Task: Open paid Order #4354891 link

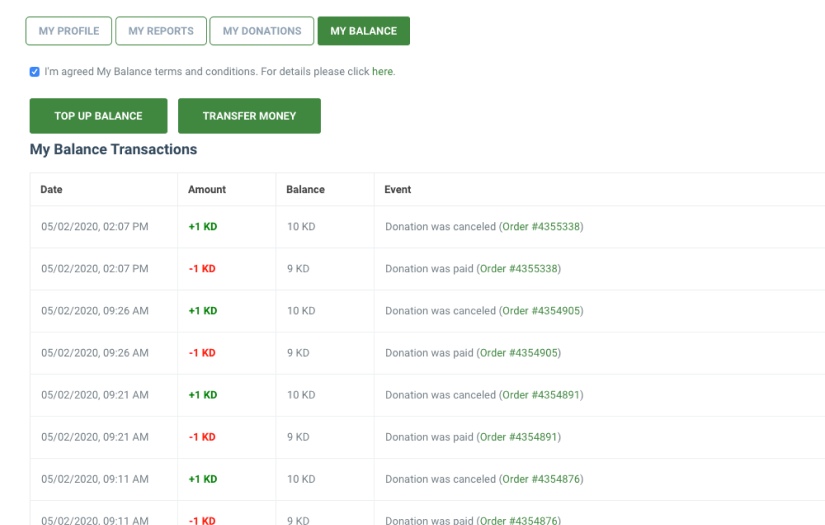Action: (x=519, y=437)
